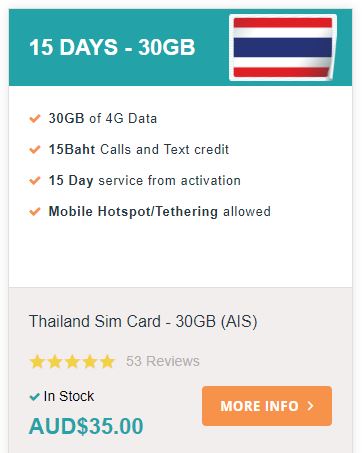Click the chevron arrow on MORE INFO
The image size is (362, 453).
point(311,406)
